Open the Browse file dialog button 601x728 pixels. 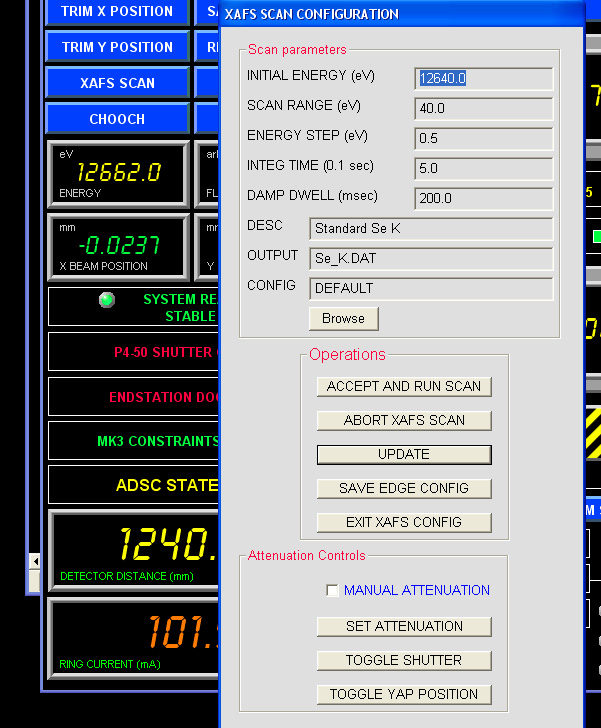(343, 318)
